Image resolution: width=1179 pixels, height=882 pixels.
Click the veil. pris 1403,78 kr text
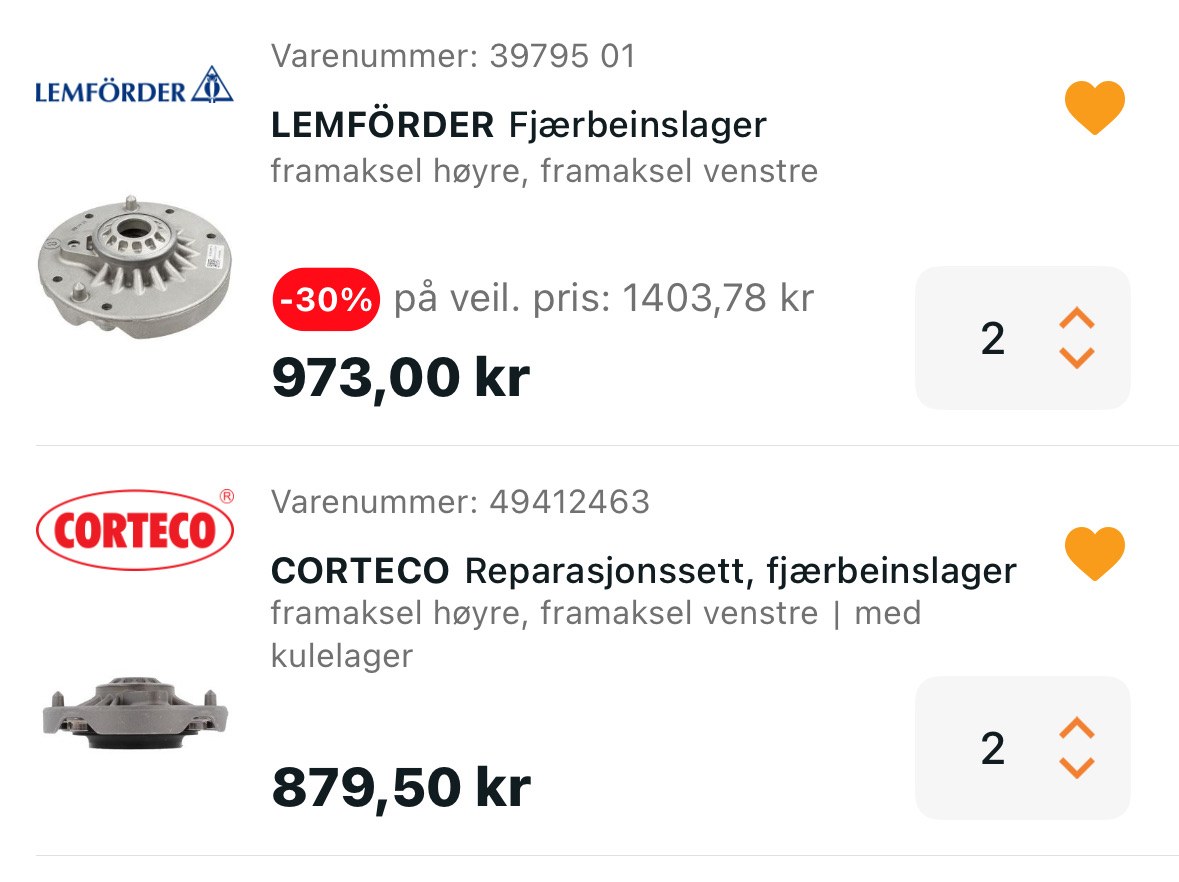click(603, 298)
